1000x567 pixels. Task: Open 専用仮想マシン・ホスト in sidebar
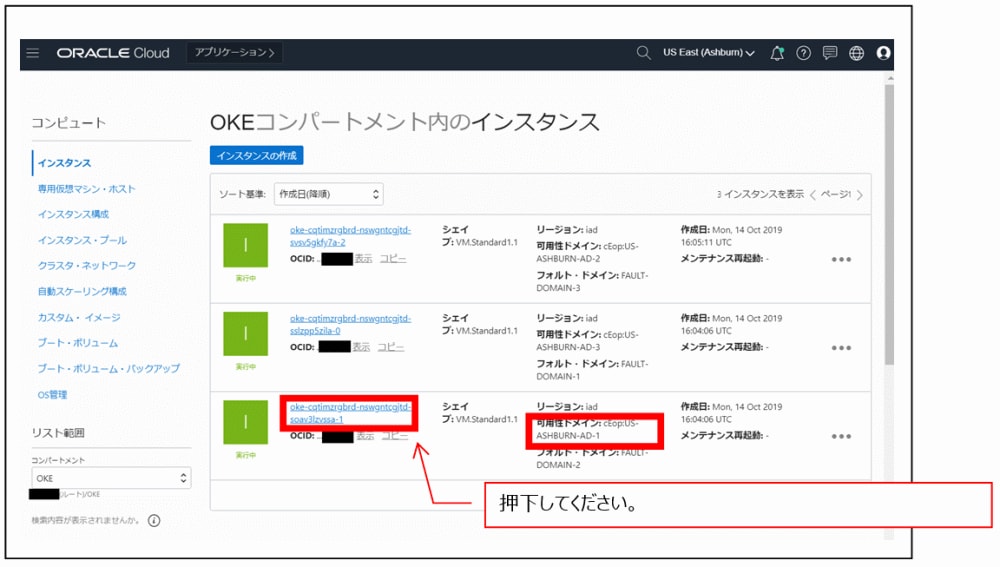[86, 189]
